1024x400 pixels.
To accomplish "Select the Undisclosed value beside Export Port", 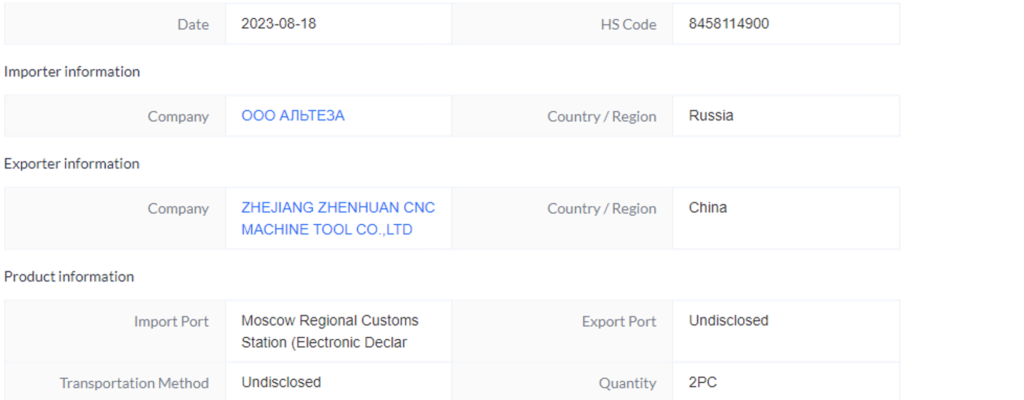I will [729, 321].
